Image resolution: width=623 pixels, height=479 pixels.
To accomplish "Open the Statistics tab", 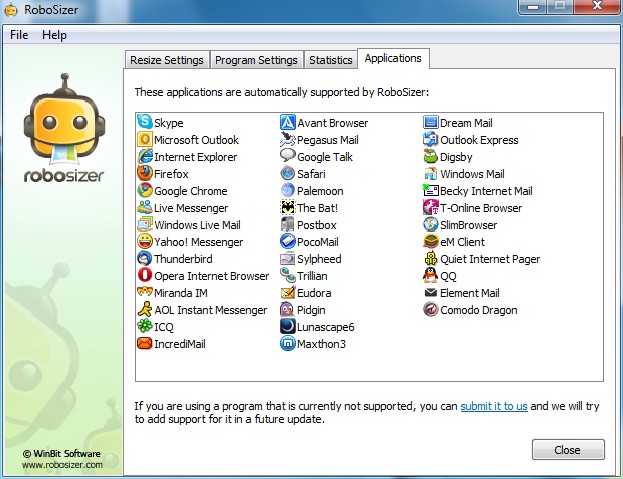I will (x=331, y=60).
